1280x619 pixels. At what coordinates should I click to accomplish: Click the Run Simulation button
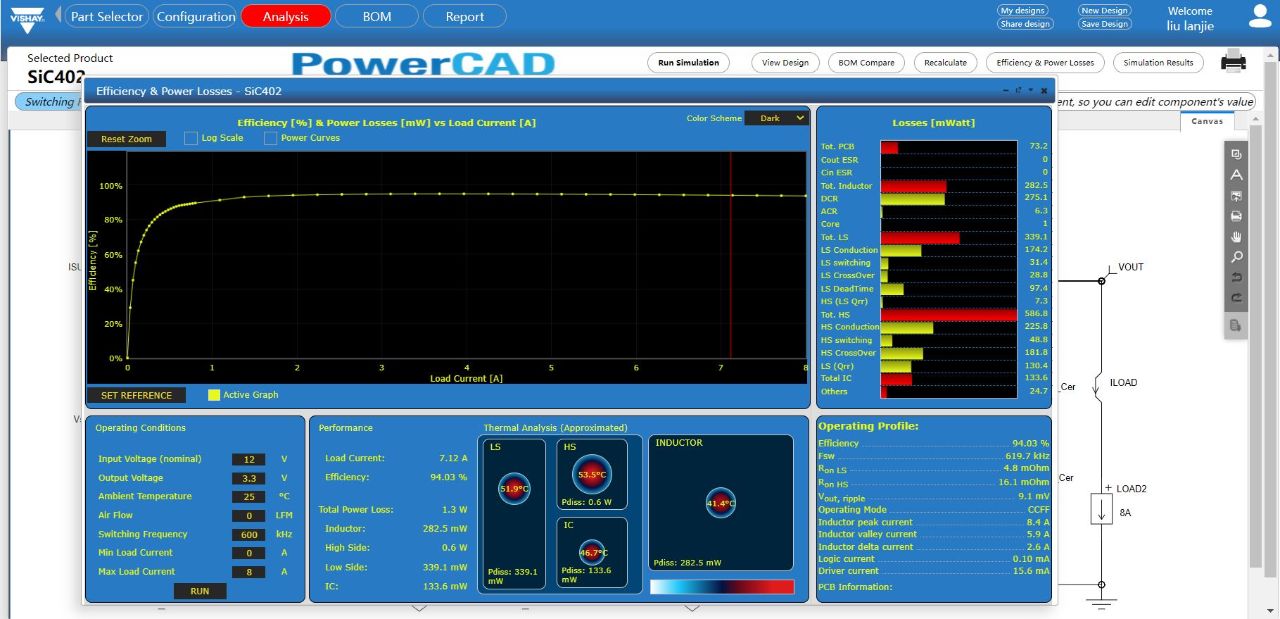[x=688, y=60]
